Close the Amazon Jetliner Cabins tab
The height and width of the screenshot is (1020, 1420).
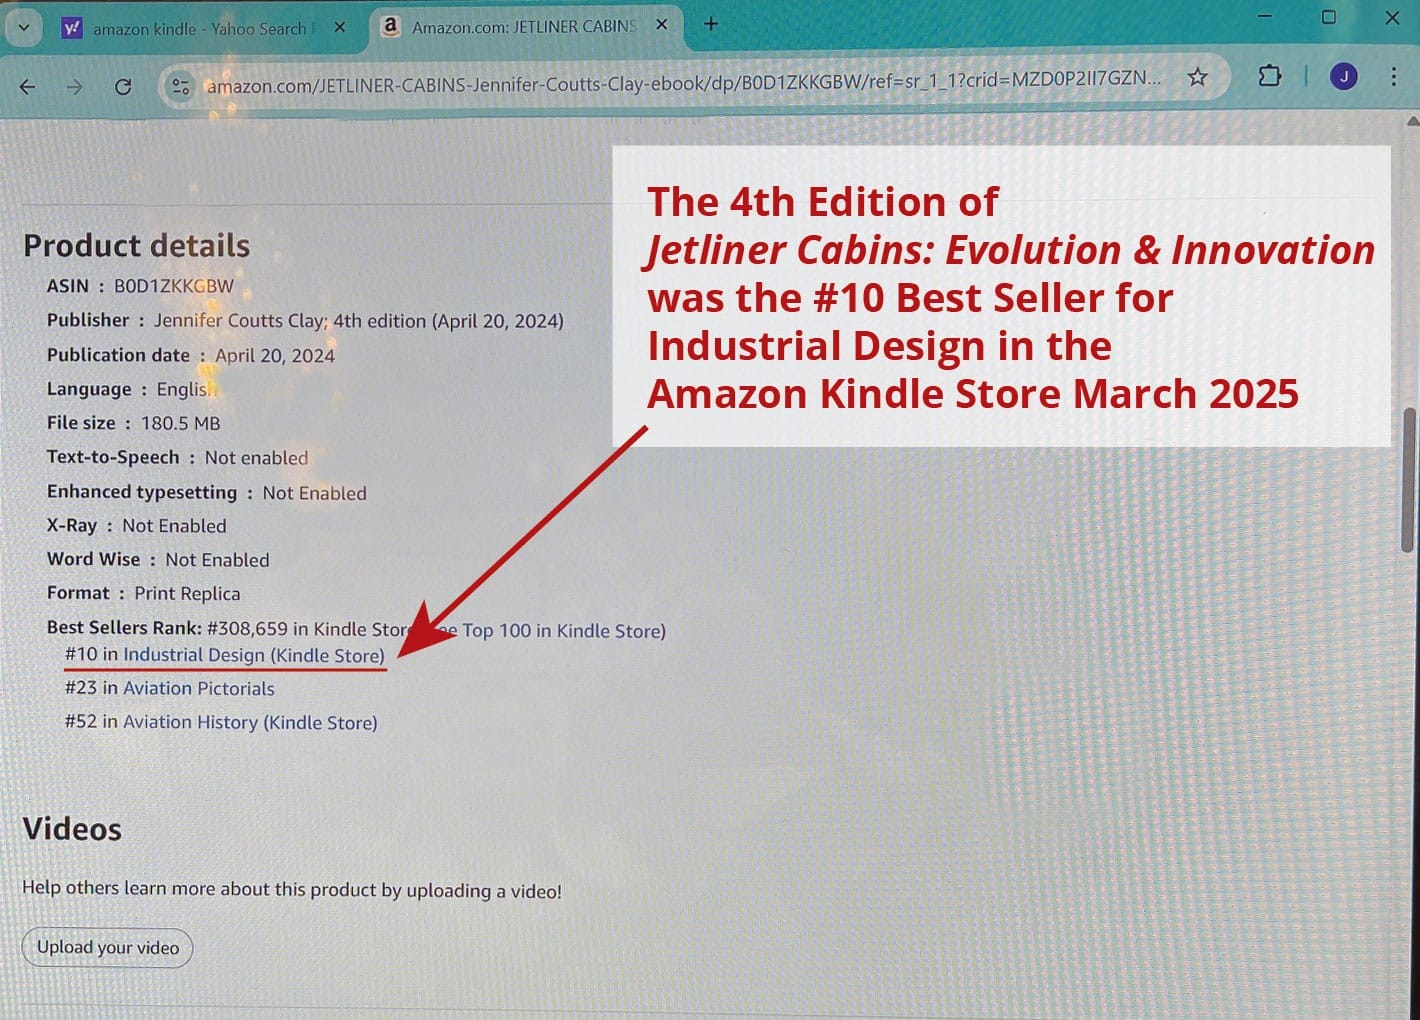661,25
